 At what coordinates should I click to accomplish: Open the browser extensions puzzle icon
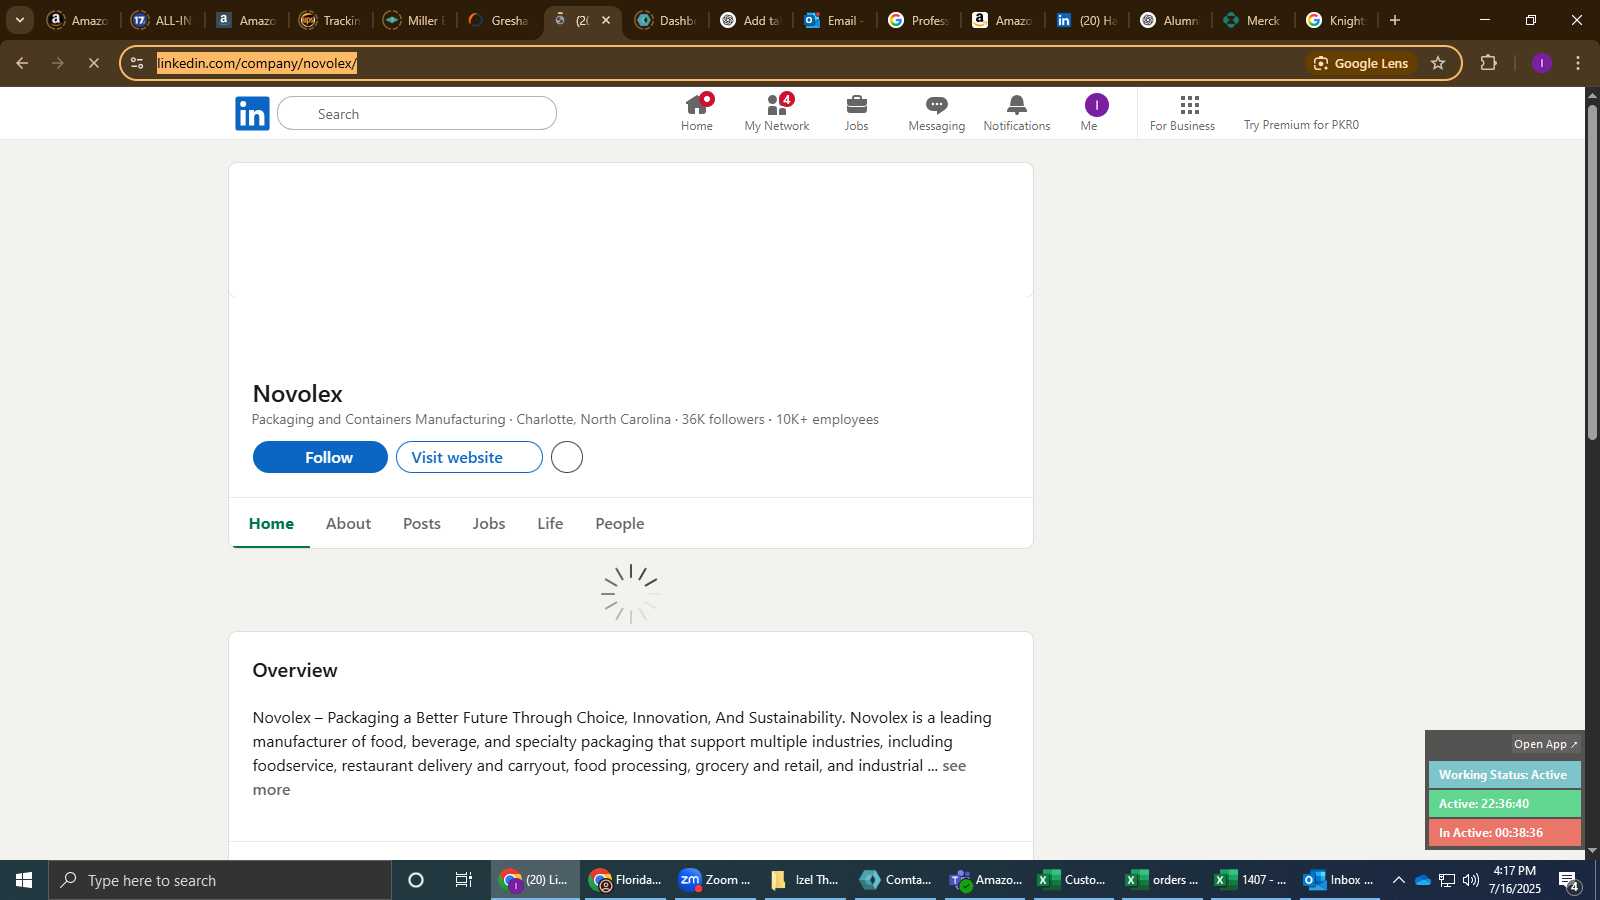point(1488,63)
